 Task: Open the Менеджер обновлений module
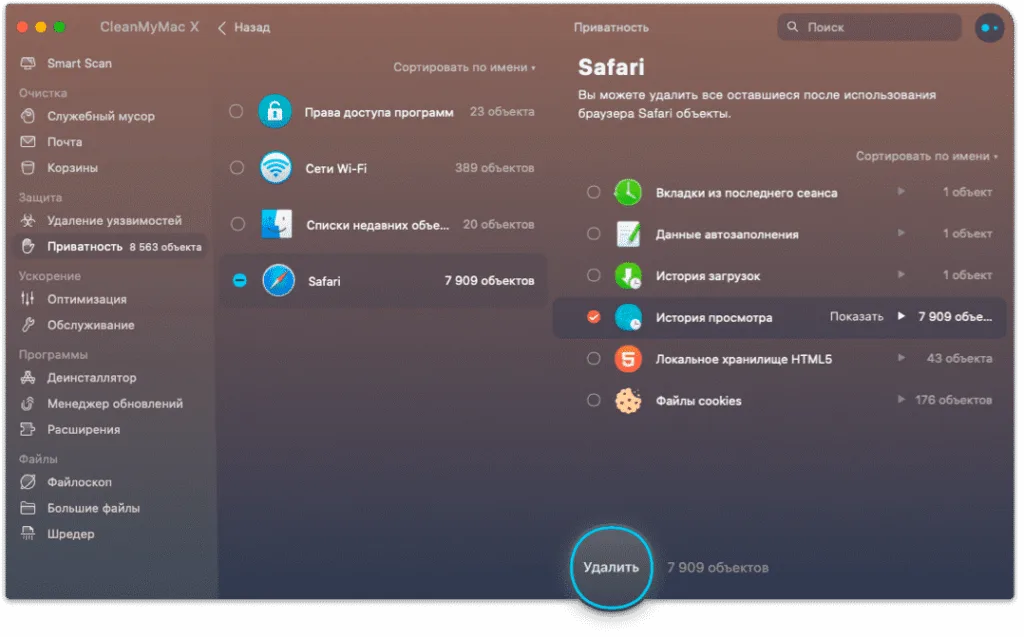coord(115,404)
